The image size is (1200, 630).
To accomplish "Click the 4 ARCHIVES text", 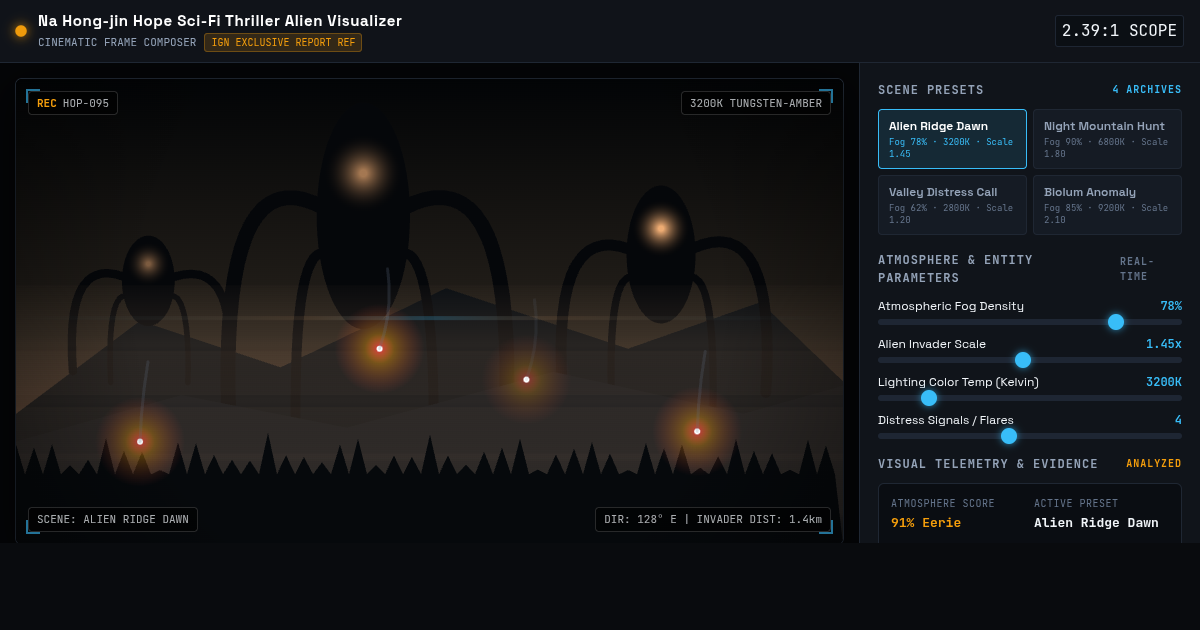I will [1147, 90].
